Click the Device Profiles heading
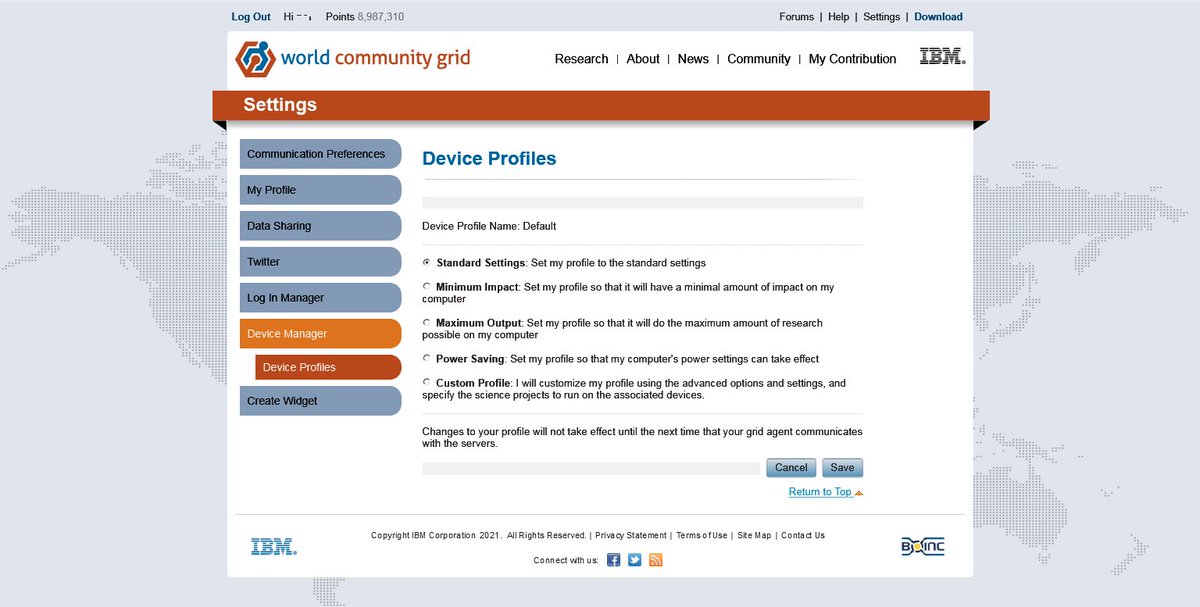This screenshot has height=607, width=1200. coord(489,158)
